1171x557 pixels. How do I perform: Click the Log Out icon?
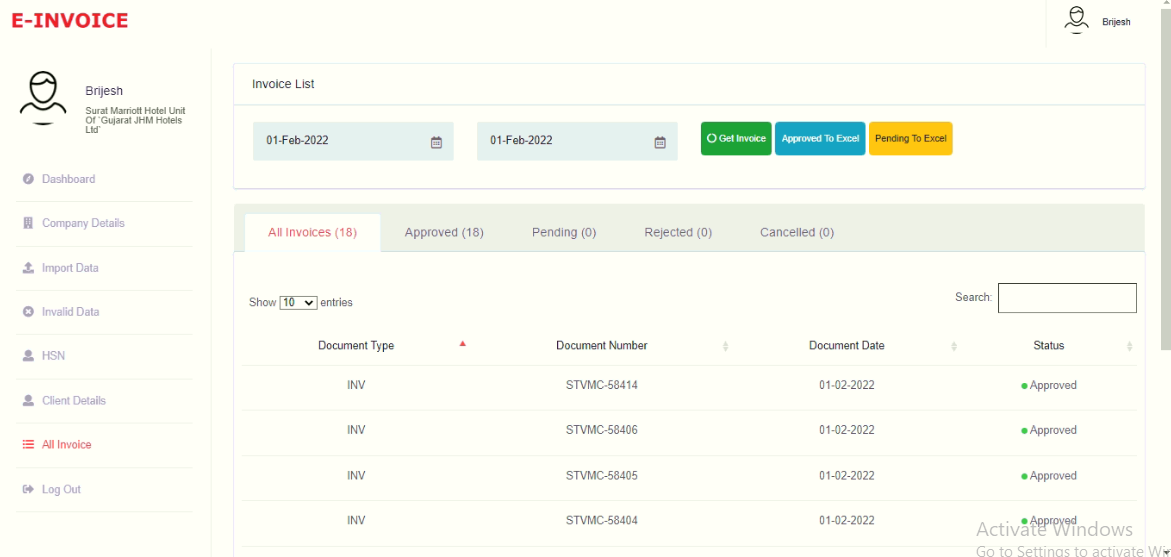28,489
